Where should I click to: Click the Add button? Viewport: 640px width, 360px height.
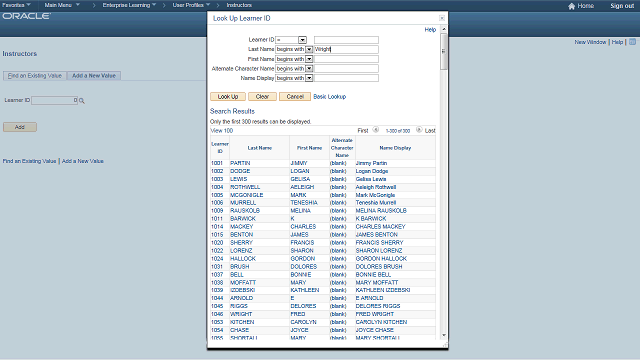point(20,127)
